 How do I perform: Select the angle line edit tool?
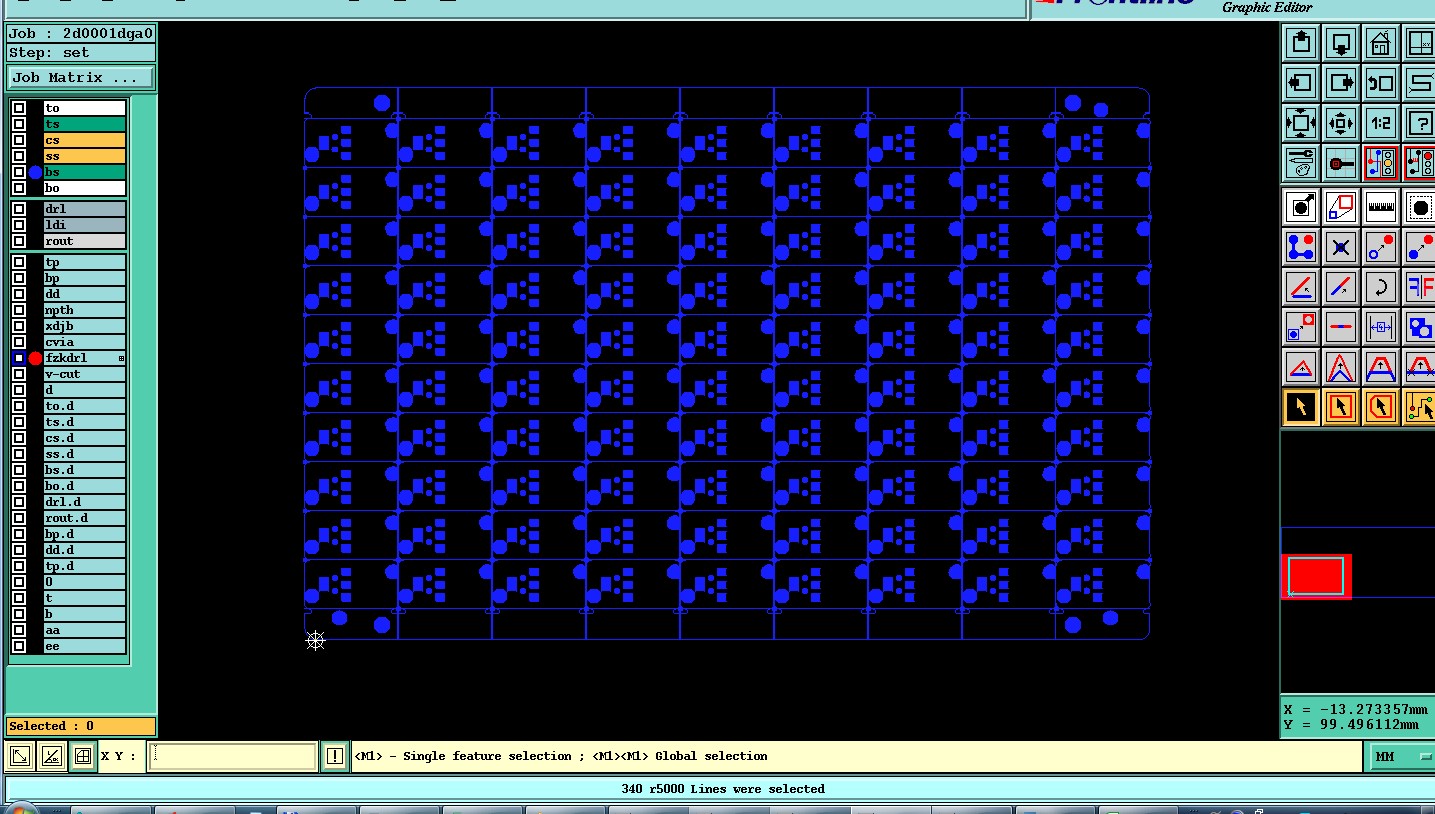click(x=1301, y=287)
